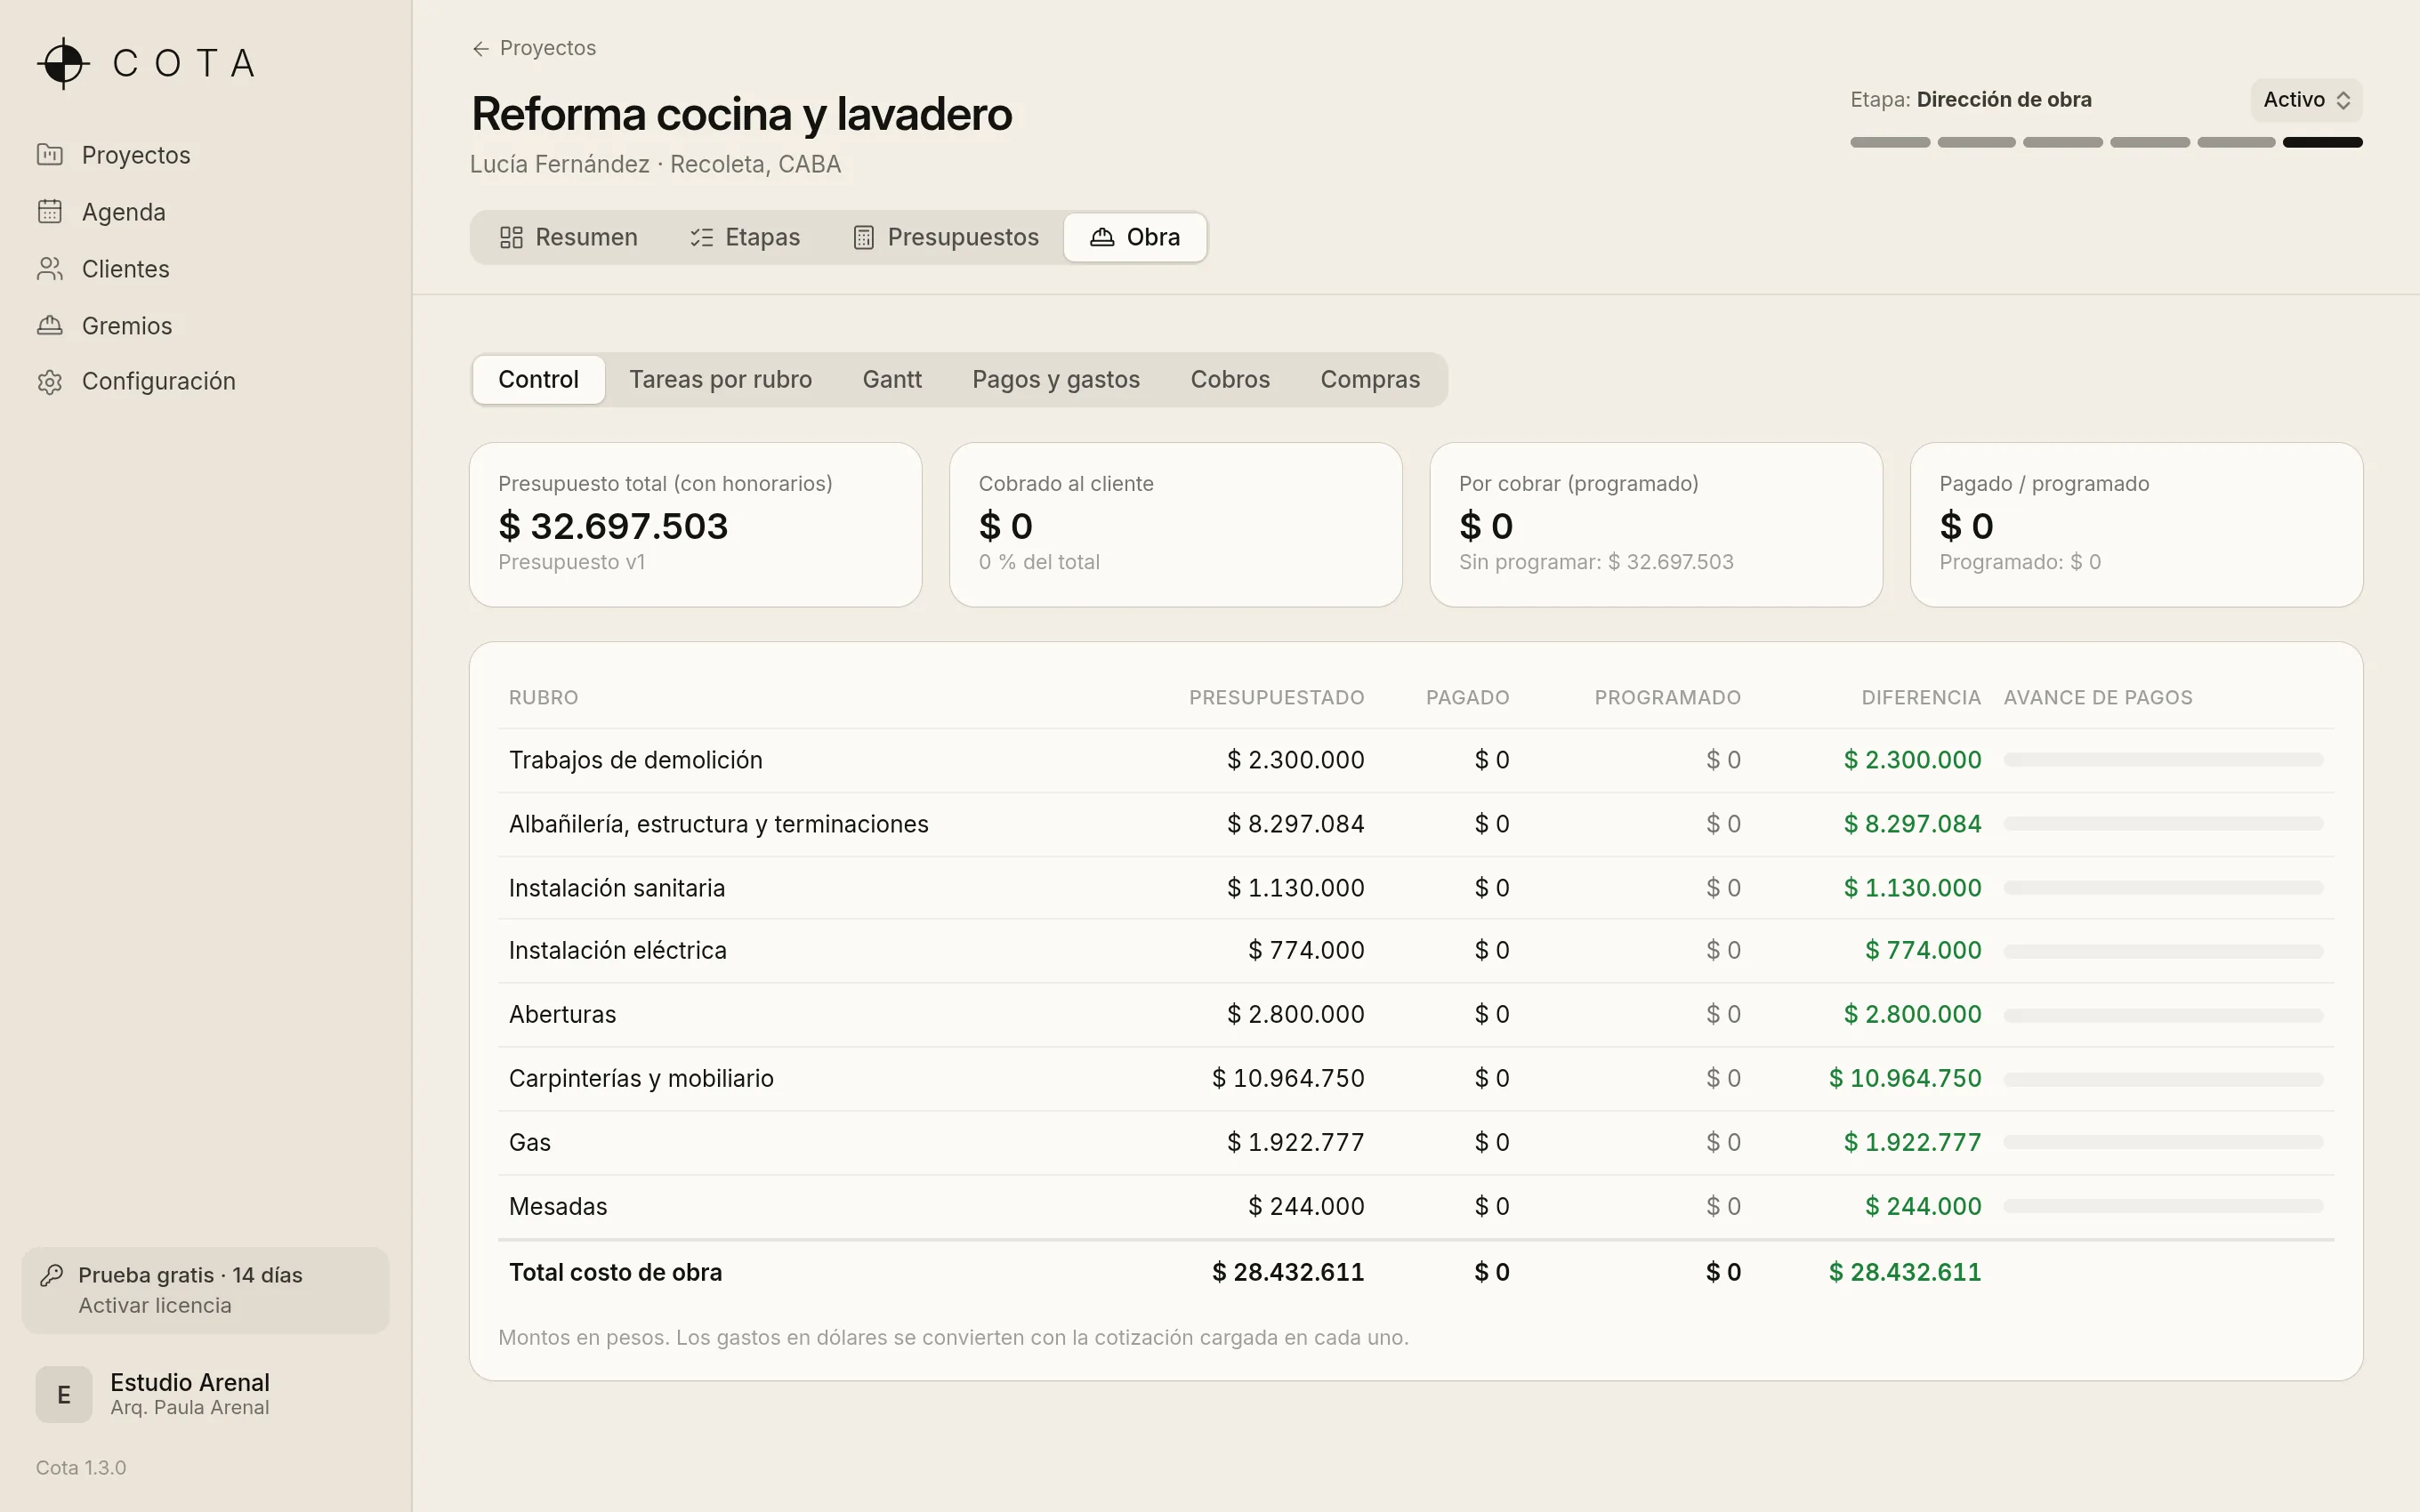Click the Aberturas diferencia $ 2.800.000

[1912, 1014]
